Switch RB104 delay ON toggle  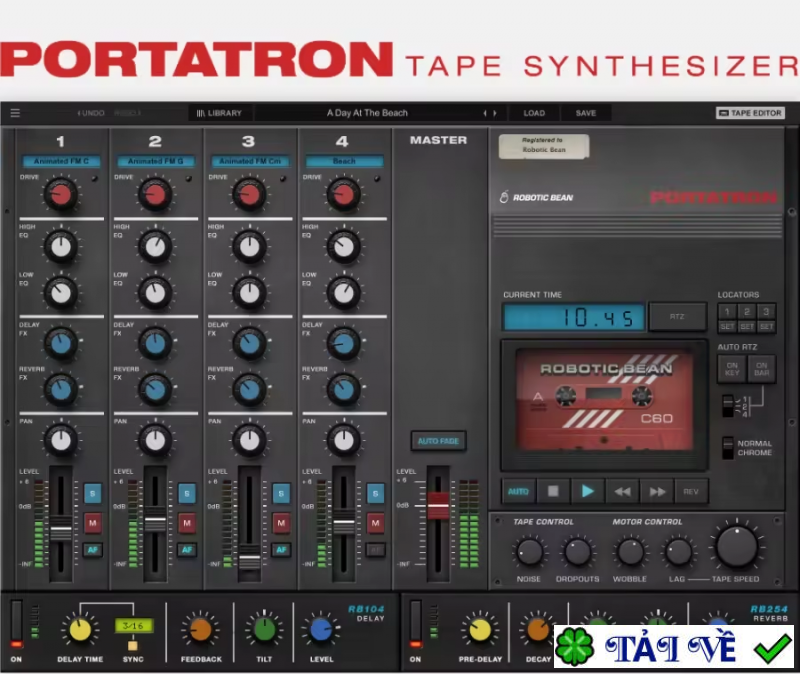click(16, 623)
